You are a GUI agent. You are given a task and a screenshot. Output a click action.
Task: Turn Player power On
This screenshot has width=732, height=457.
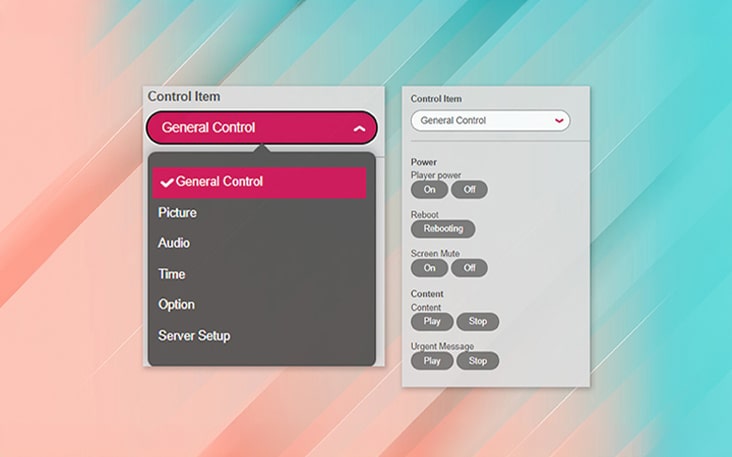(x=429, y=190)
